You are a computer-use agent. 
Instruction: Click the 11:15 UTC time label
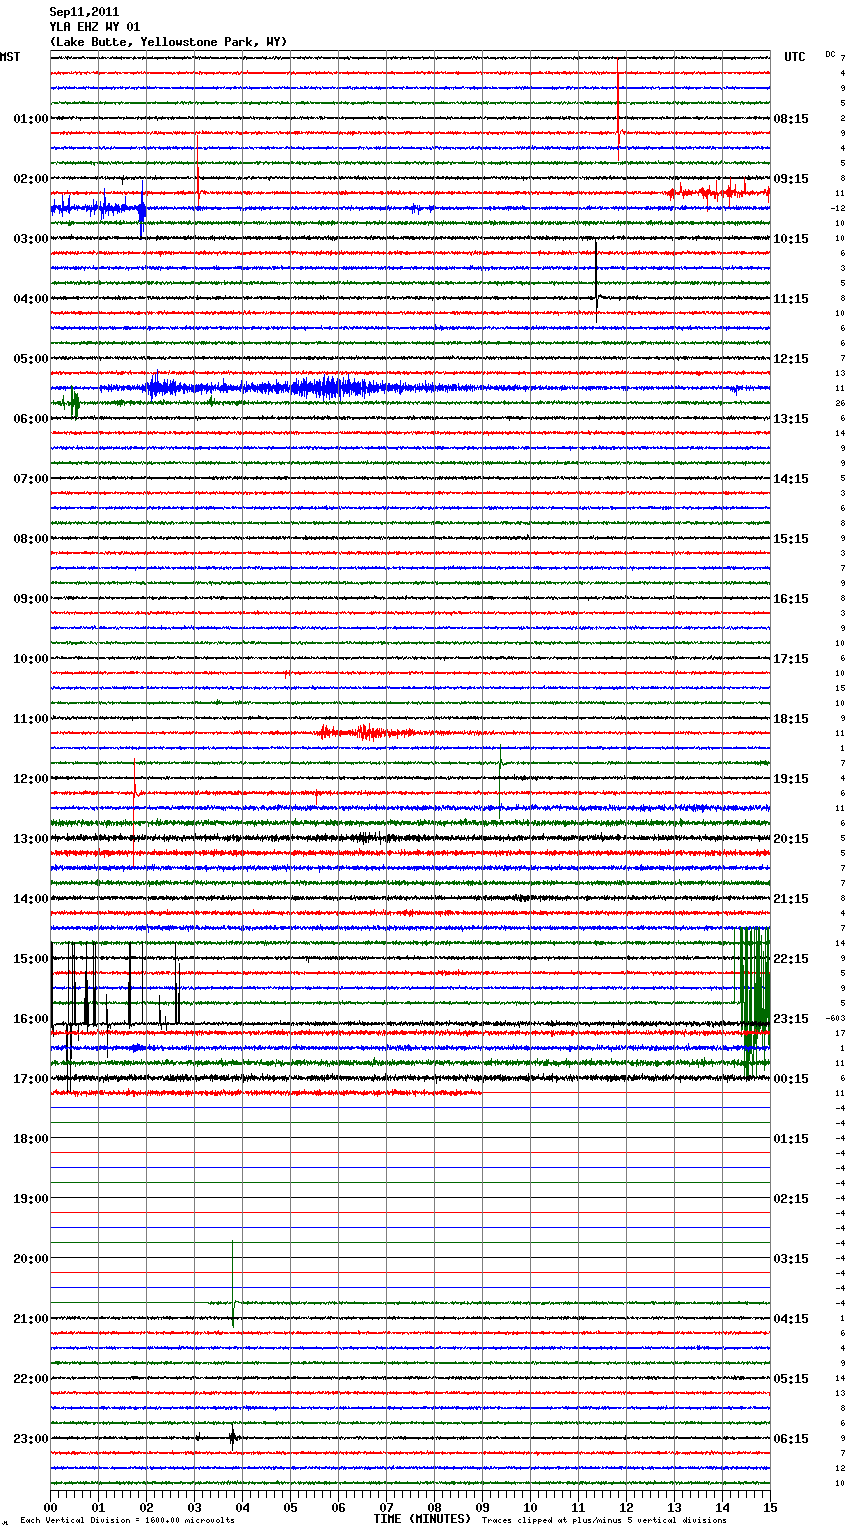pos(791,299)
